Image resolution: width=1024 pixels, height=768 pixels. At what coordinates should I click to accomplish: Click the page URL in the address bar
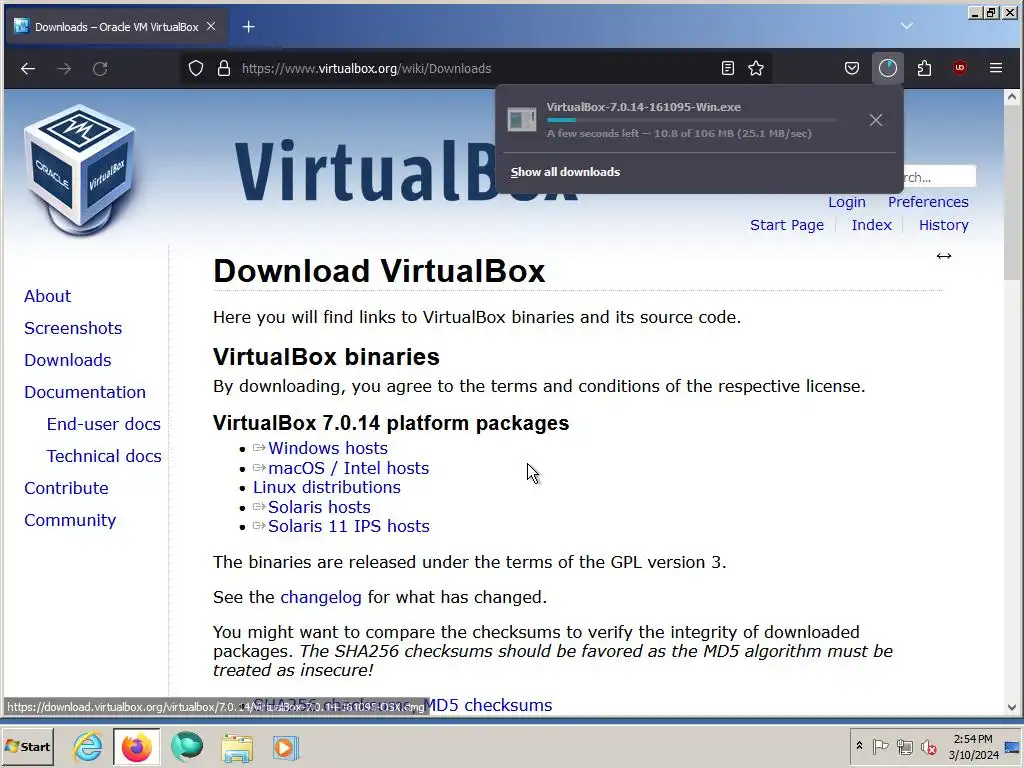[366, 69]
